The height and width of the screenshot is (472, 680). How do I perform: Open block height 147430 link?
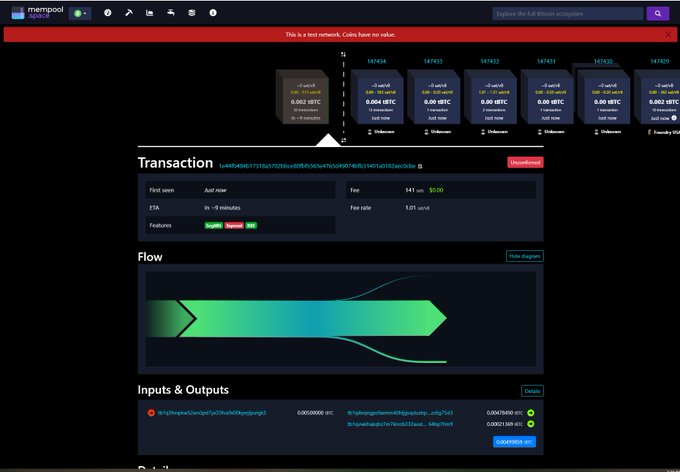tap(603, 62)
